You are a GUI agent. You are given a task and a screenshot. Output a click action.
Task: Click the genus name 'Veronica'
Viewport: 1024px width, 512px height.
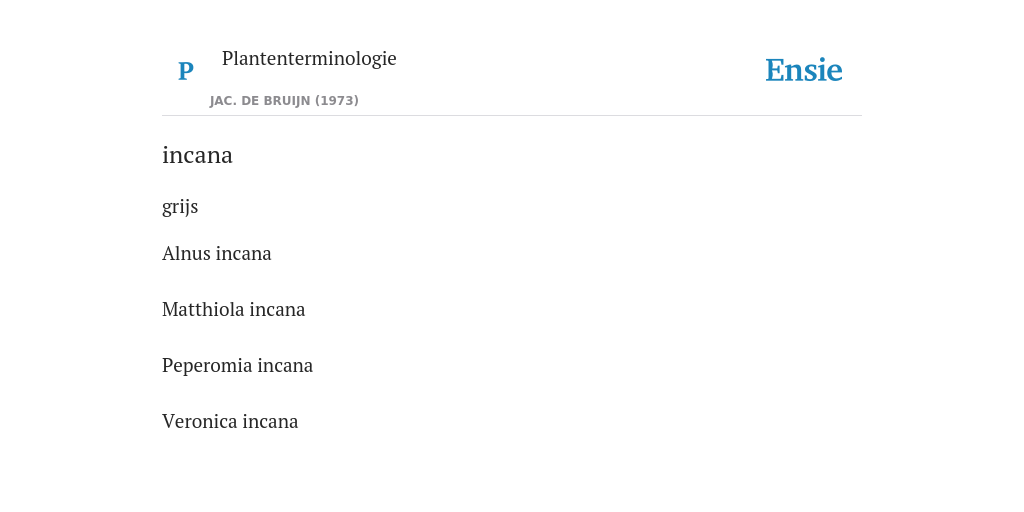tap(200, 421)
